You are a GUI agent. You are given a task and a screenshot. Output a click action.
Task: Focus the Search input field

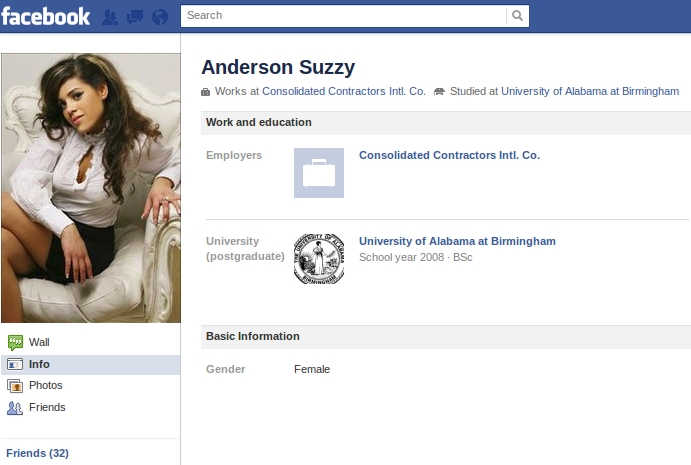[344, 16]
